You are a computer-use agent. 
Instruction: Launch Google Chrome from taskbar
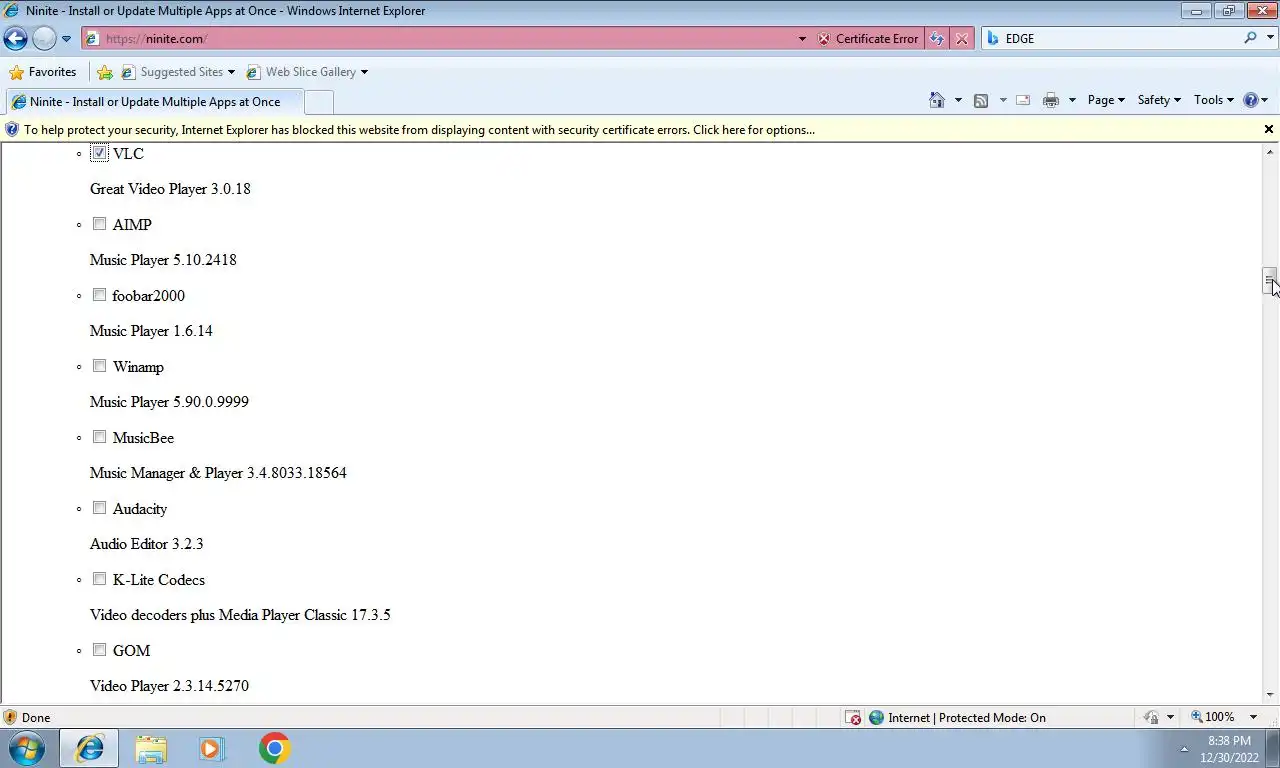pyautogui.click(x=274, y=748)
